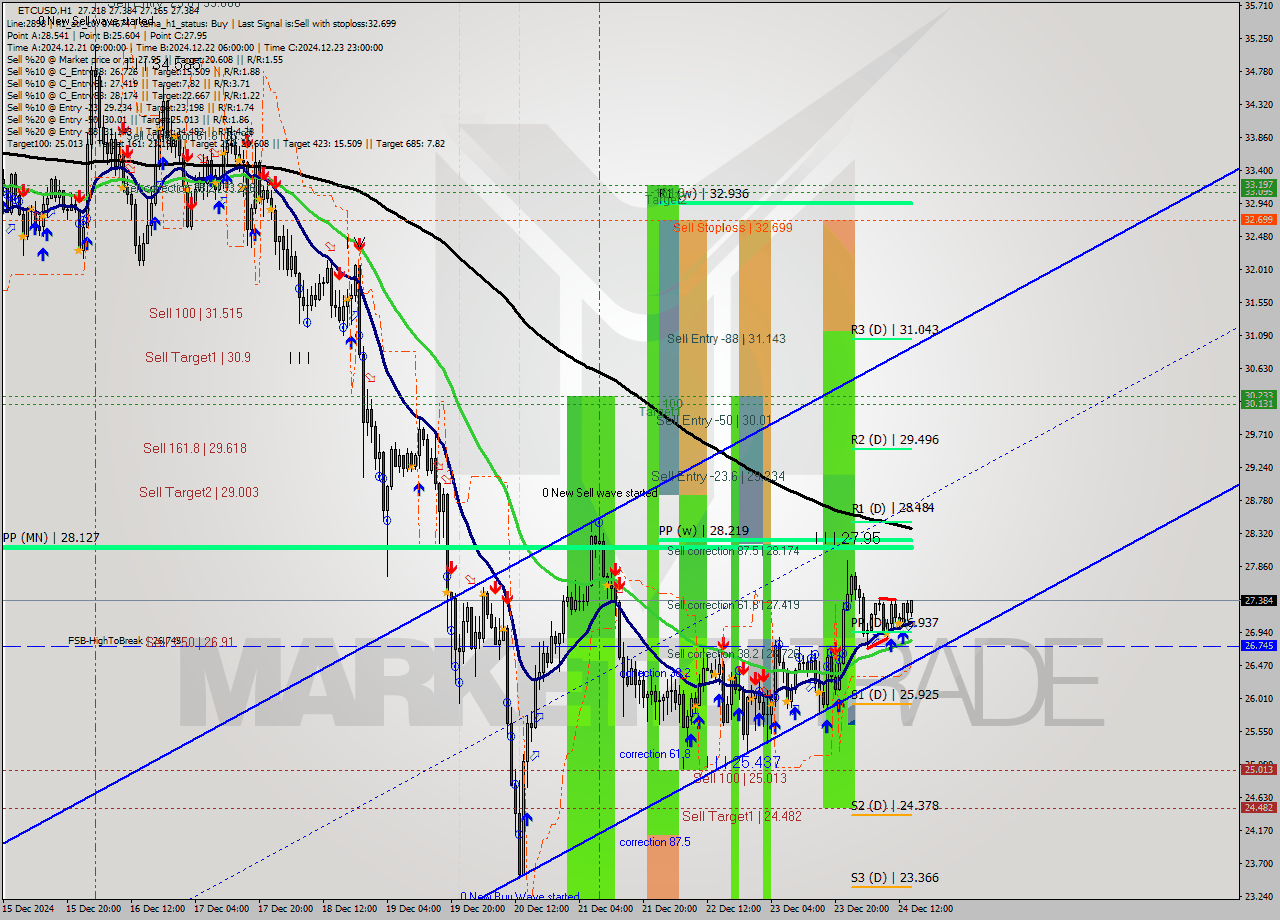Click the 'Sell Target2 | 29.003' label

[x=199, y=492]
